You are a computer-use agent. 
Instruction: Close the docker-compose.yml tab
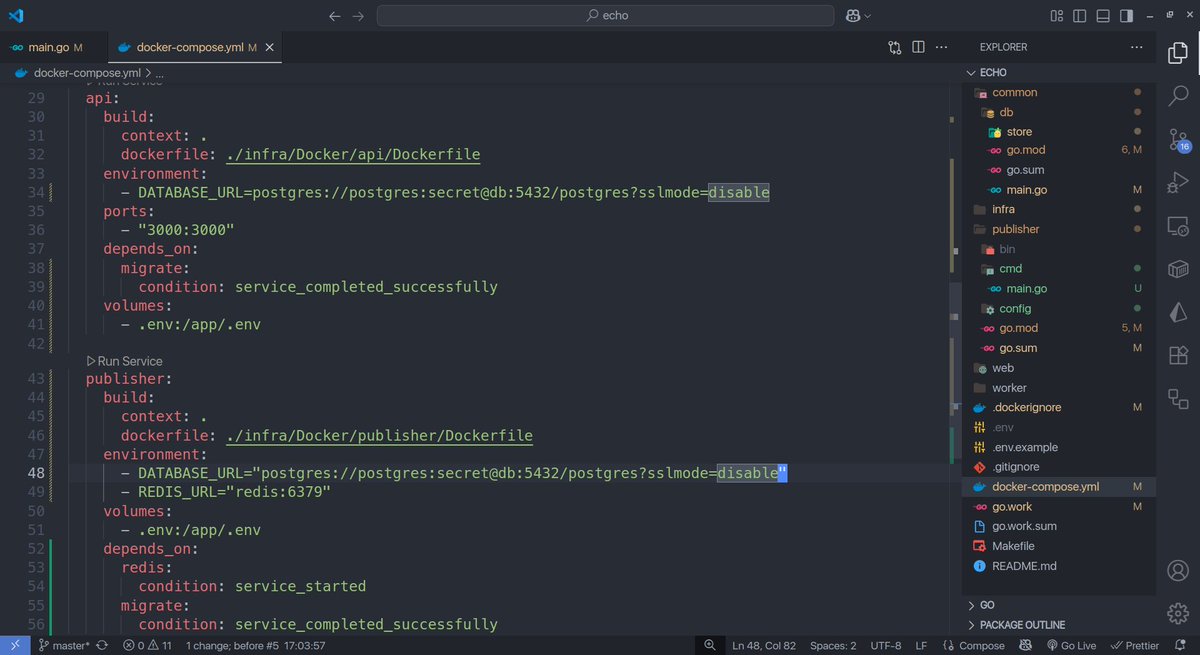[x=271, y=47]
